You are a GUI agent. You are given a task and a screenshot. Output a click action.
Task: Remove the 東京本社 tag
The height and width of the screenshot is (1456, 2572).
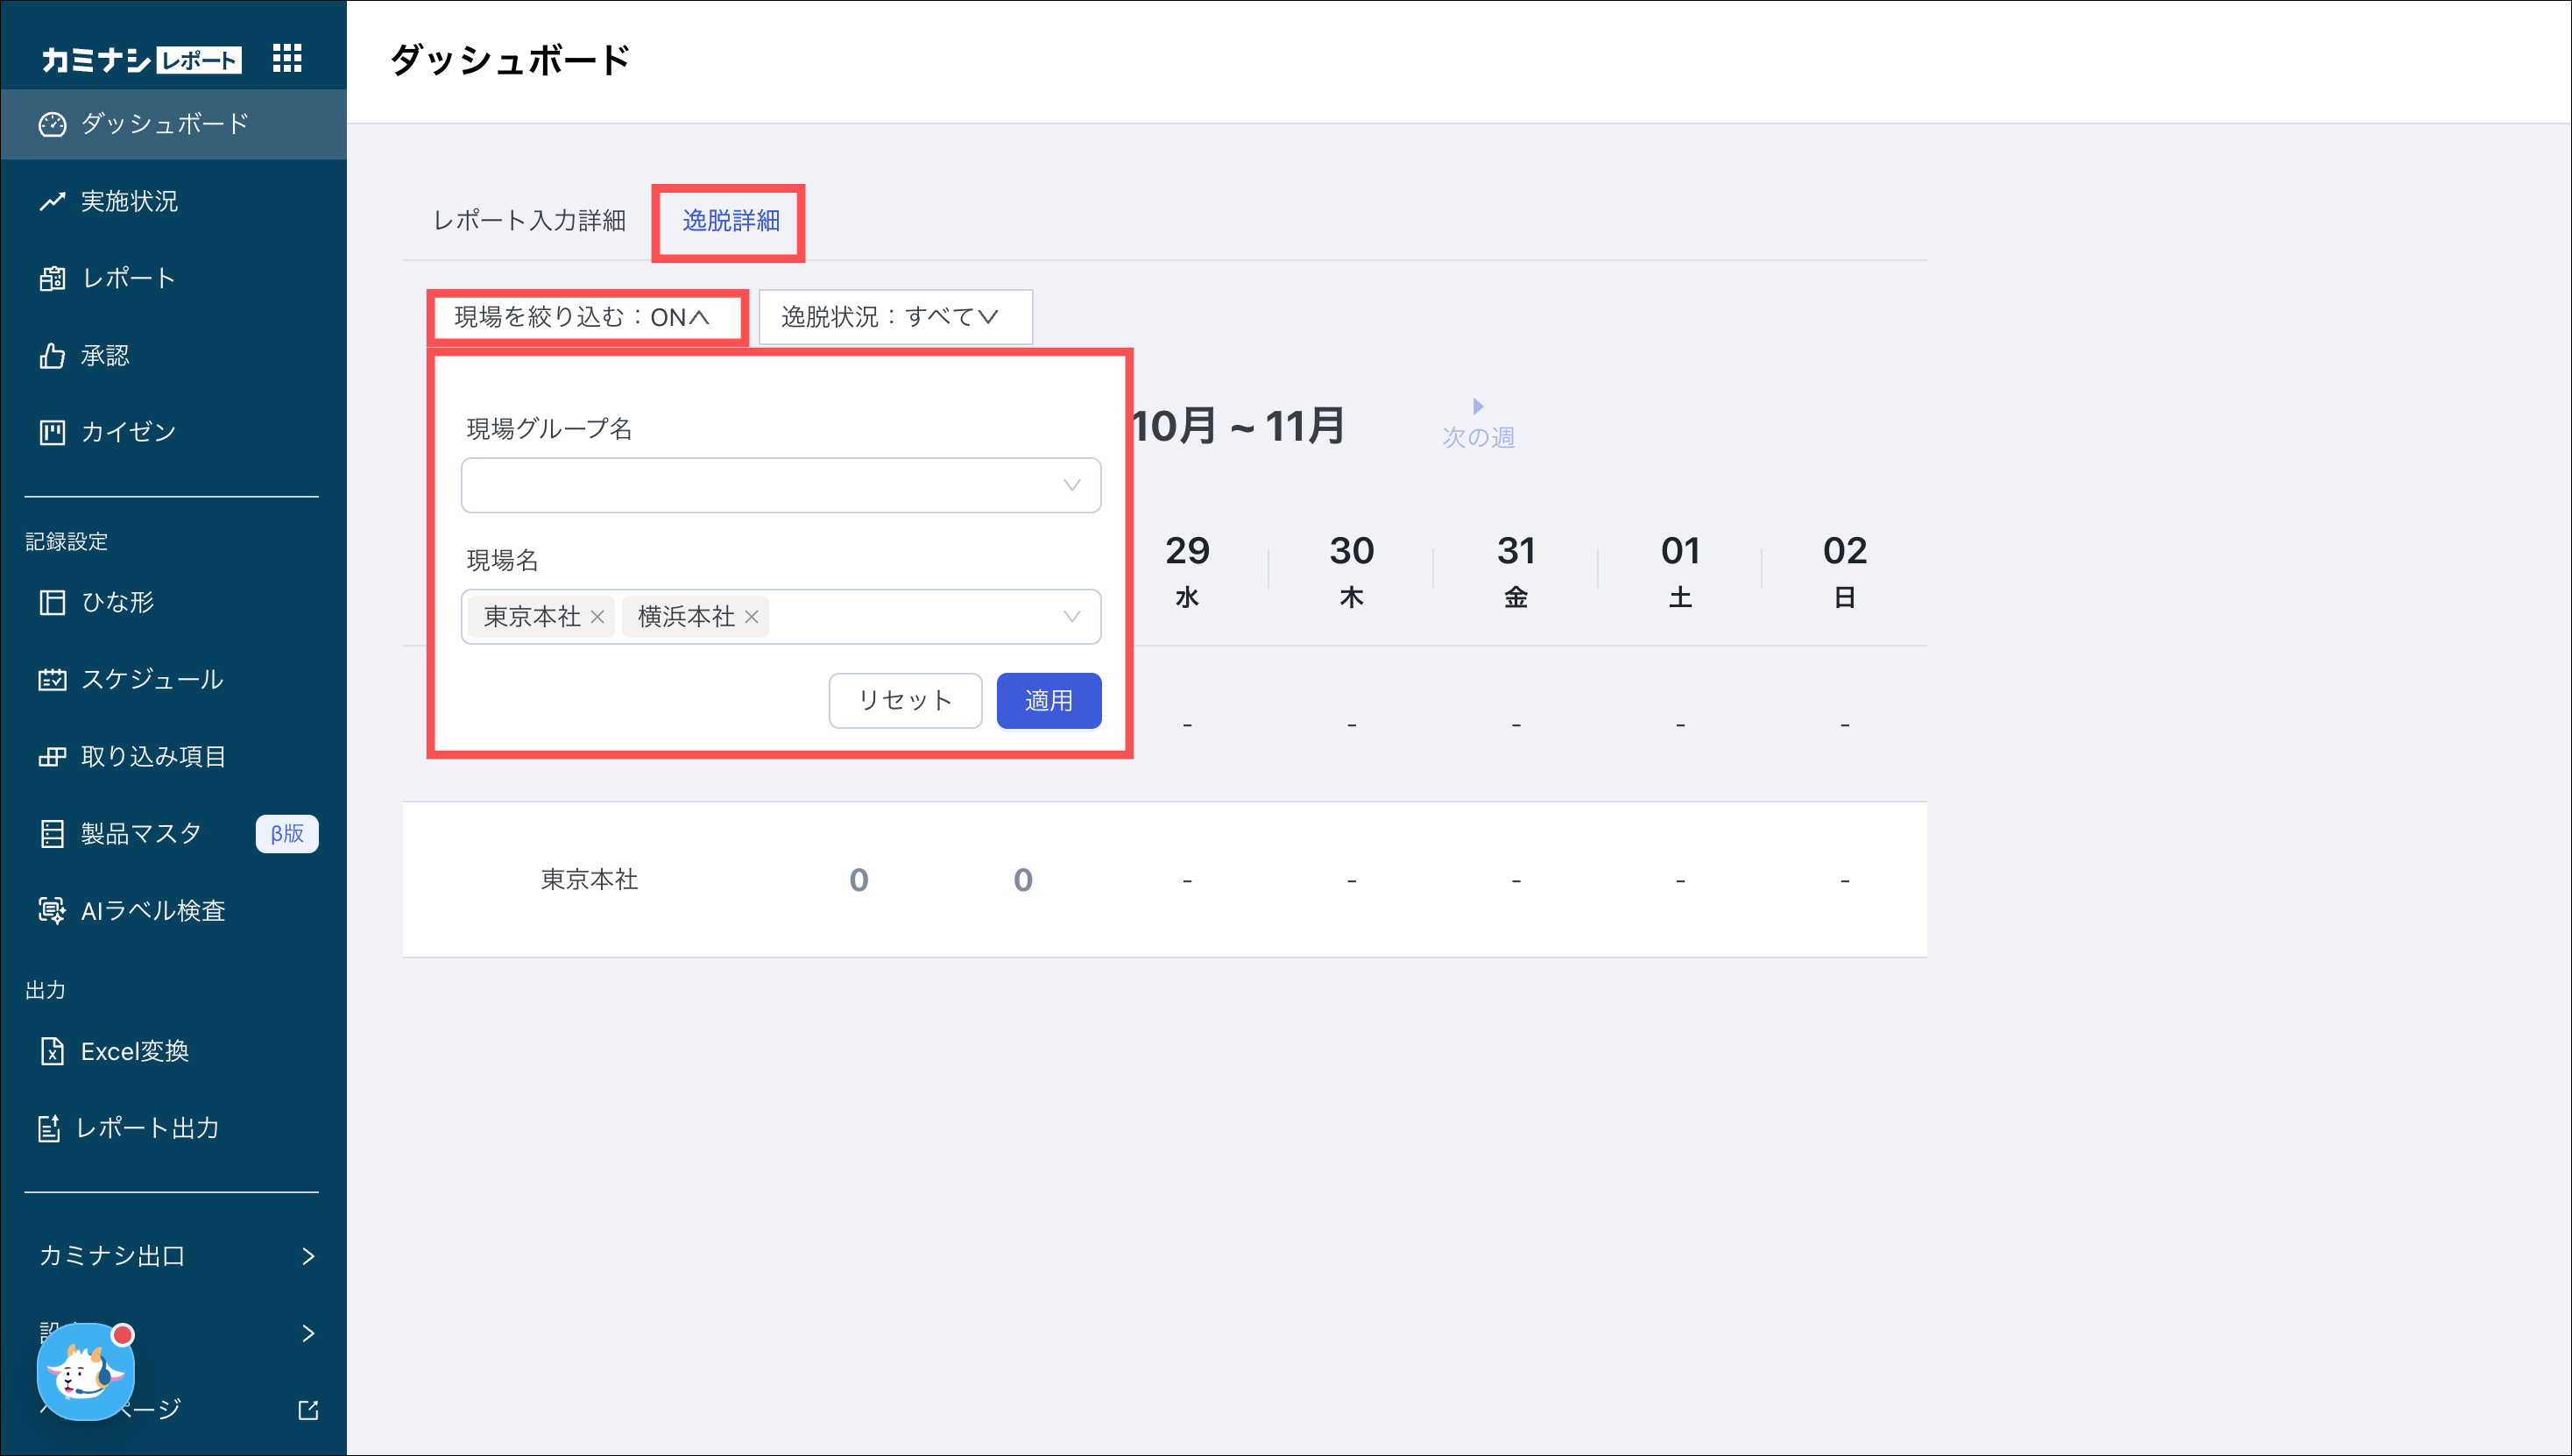coord(597,617)
